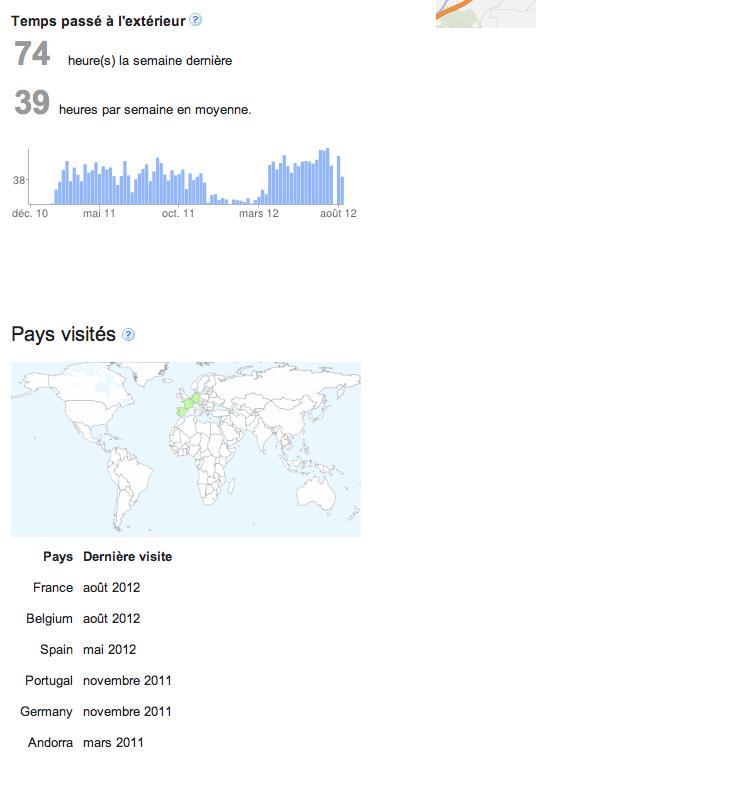Image resolution: width=732 pixels, height=786 pixels.
Task: Select the 'Pays visités' heading
Action: coord(64,334)
